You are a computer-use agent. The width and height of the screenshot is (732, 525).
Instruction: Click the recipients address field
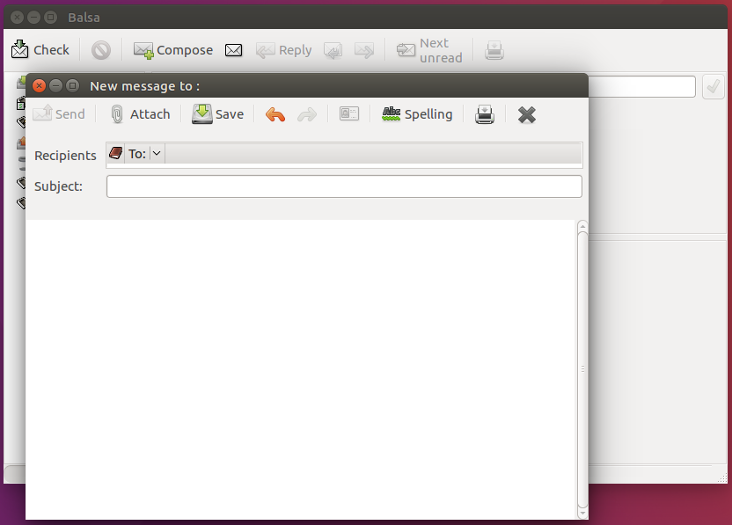(x=373, y=154)
